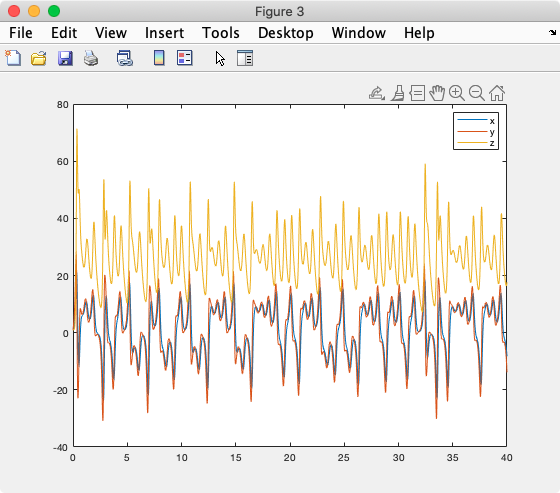560x493 pixels.
Task: Click the z entry in the legend
Action: click(x=476, y=143)
